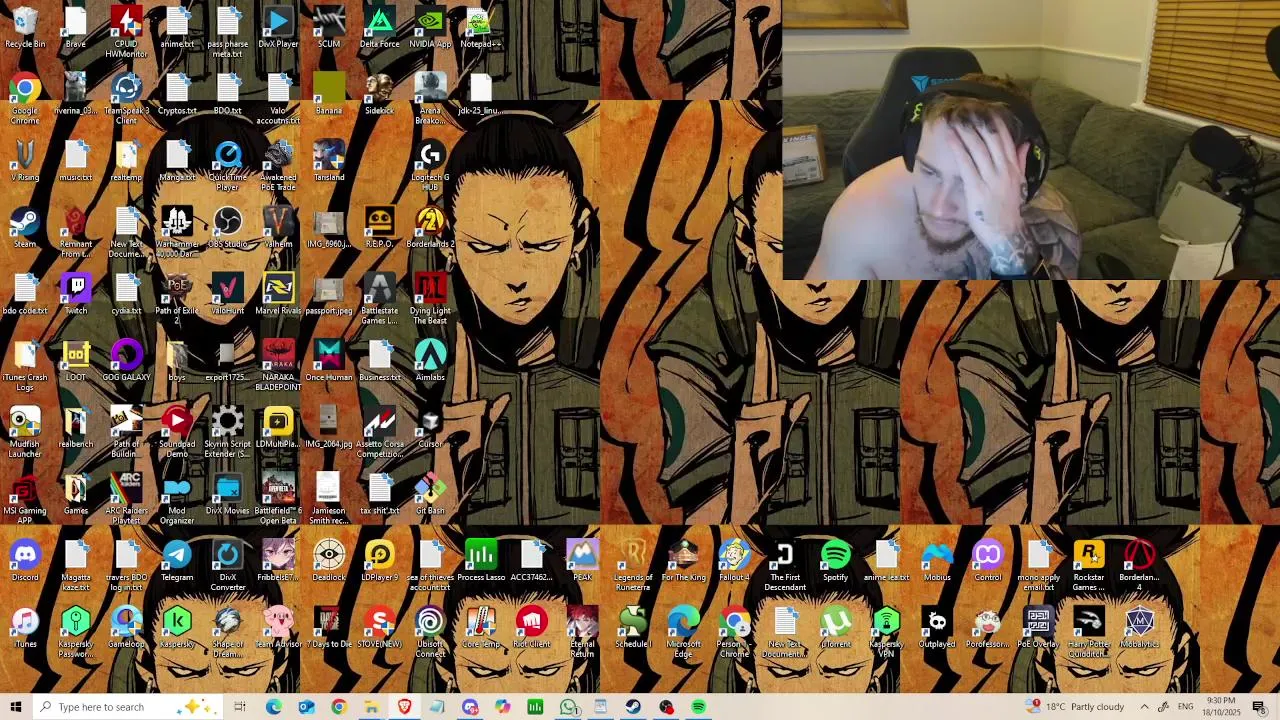1280x720 pixels.
Task: Select the Aimlabs desktop shortcut
Action: [430, 361]
